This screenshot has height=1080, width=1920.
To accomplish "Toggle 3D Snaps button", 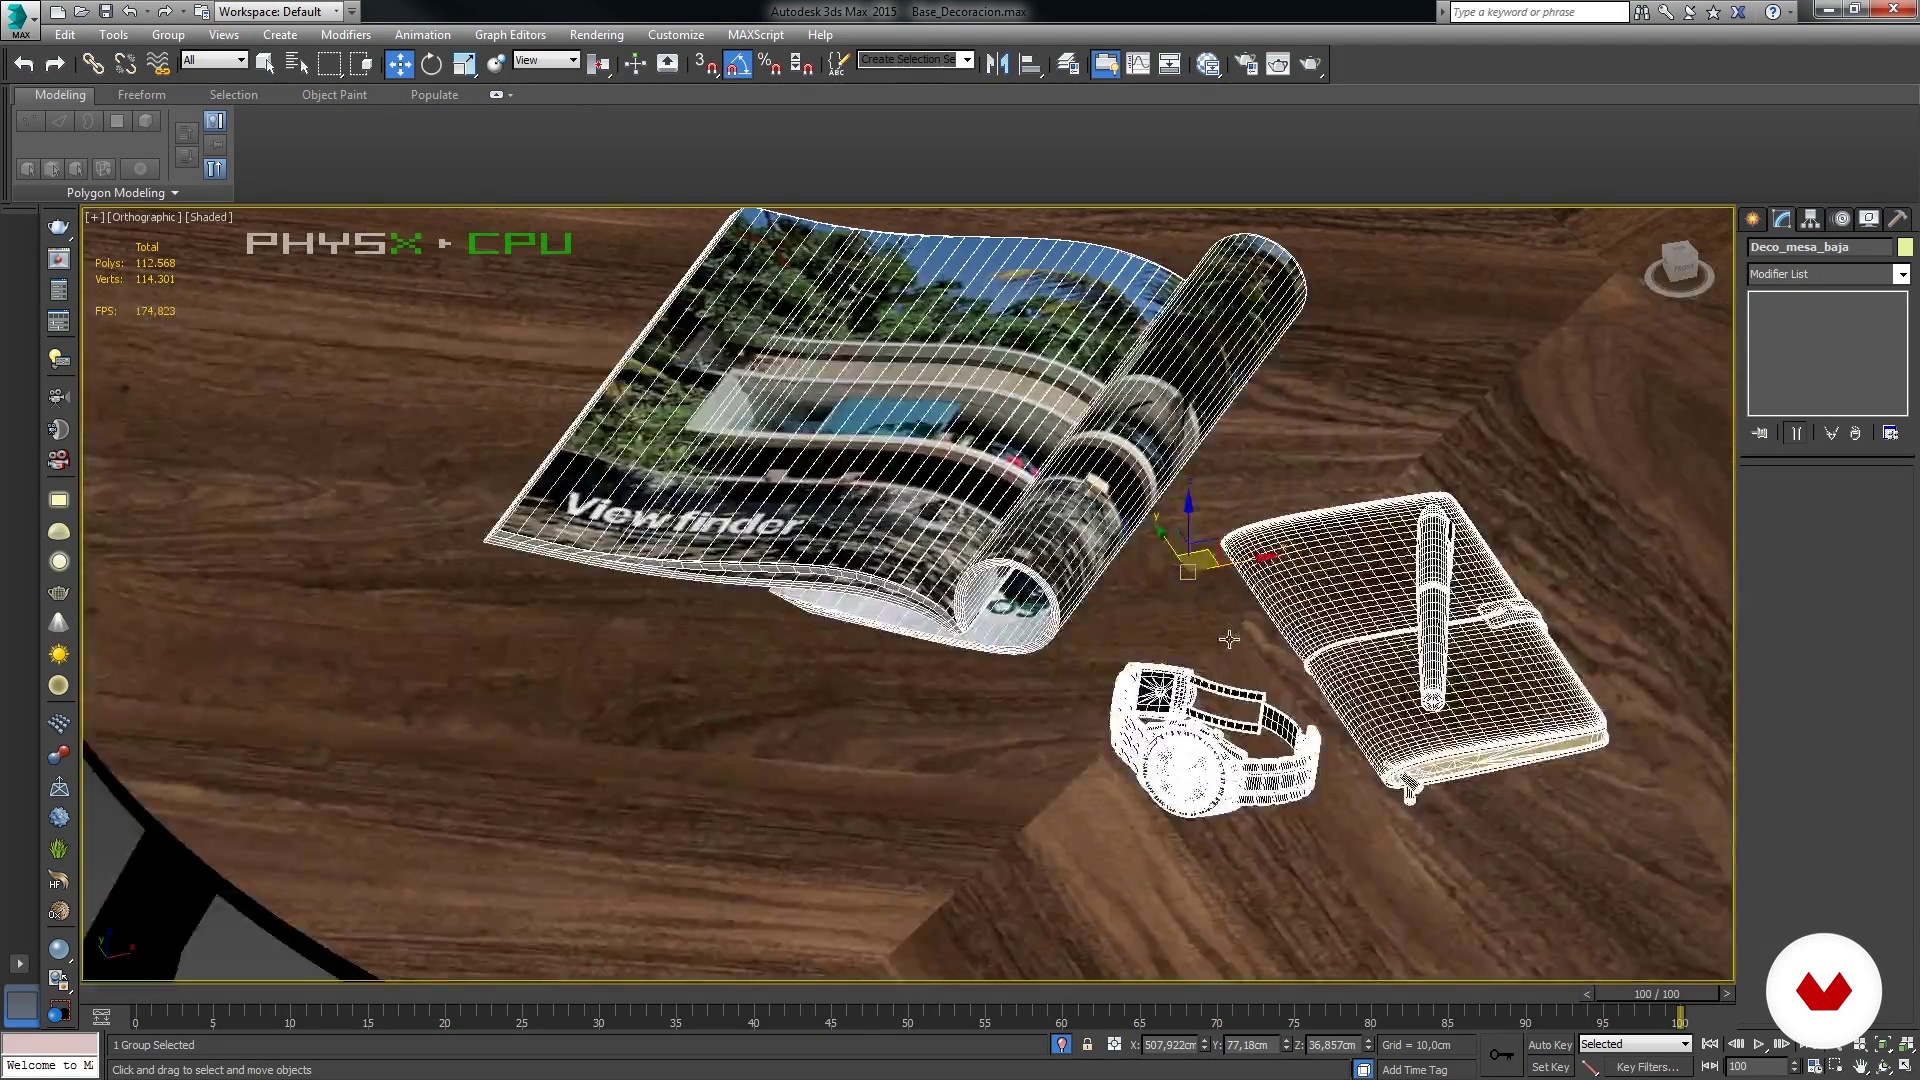I will [x=706, y=64].
